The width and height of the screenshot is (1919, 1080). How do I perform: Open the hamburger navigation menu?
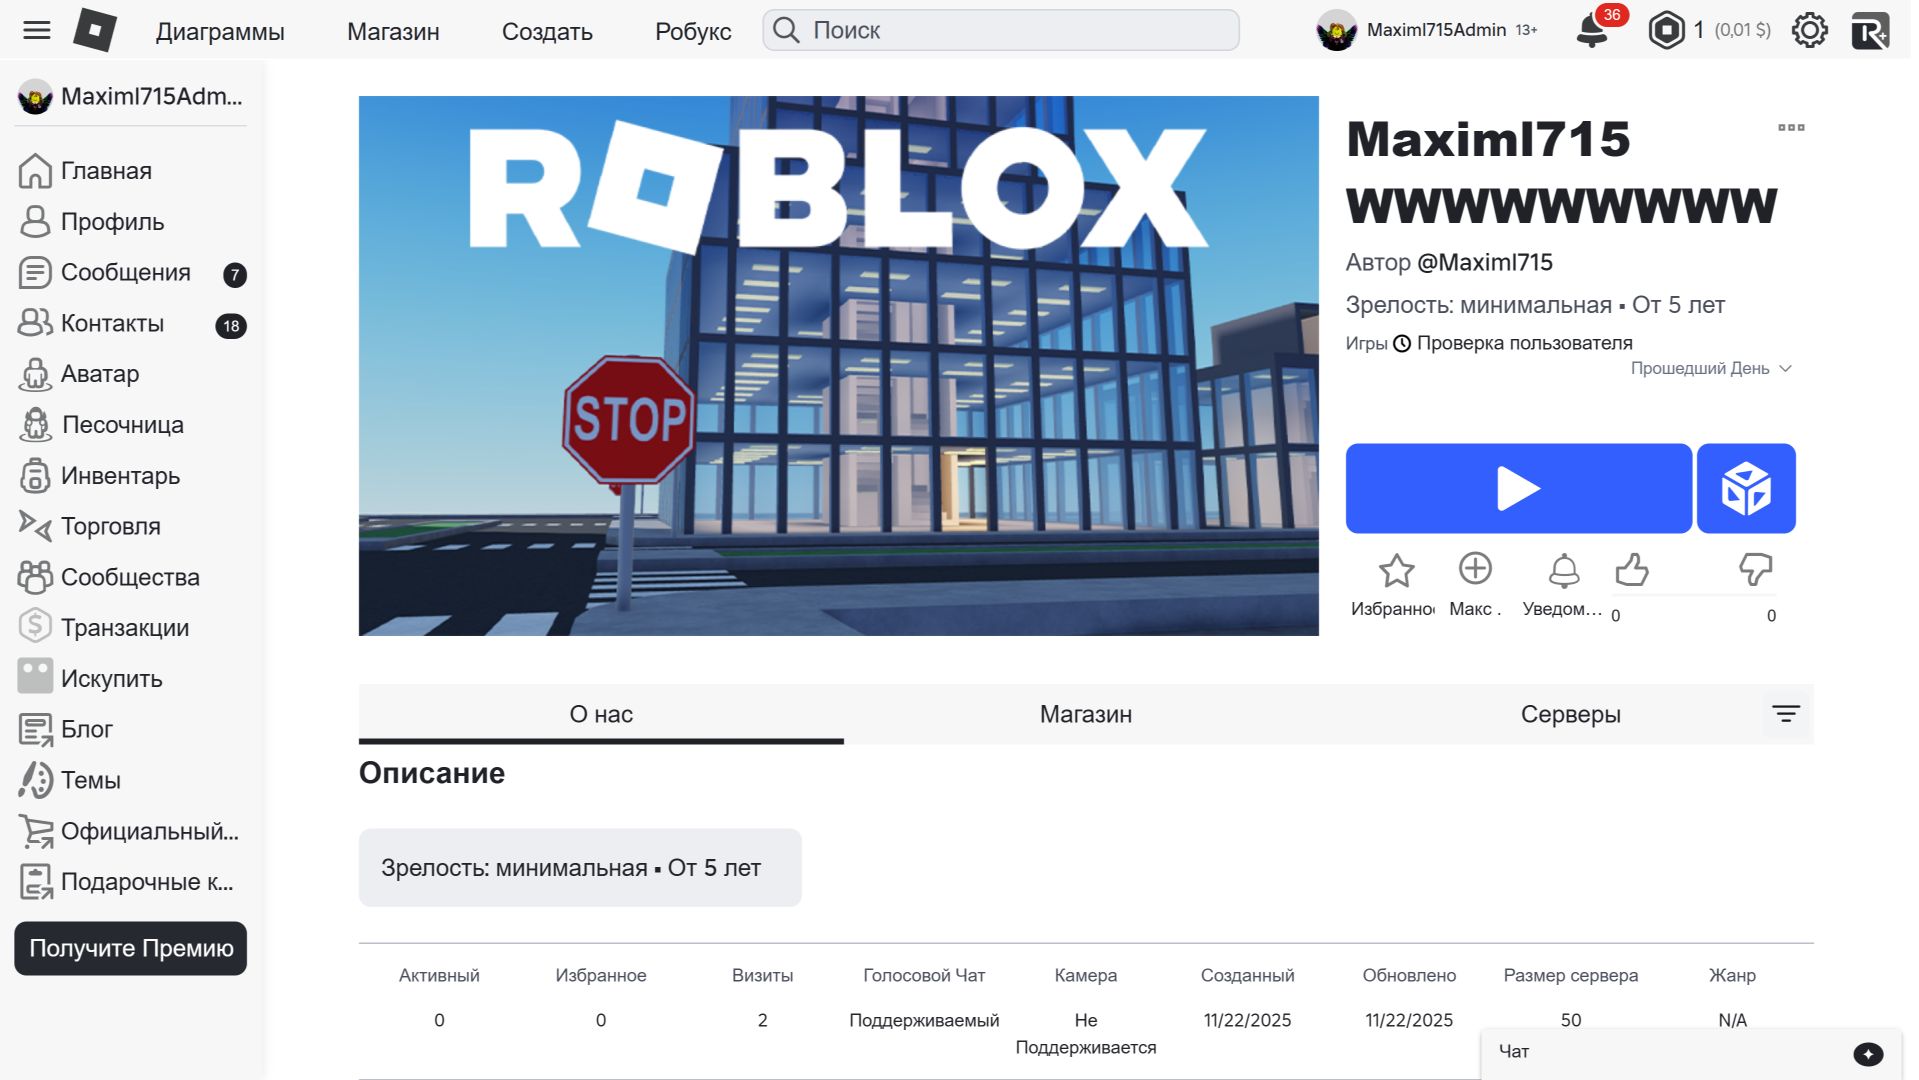37,30
